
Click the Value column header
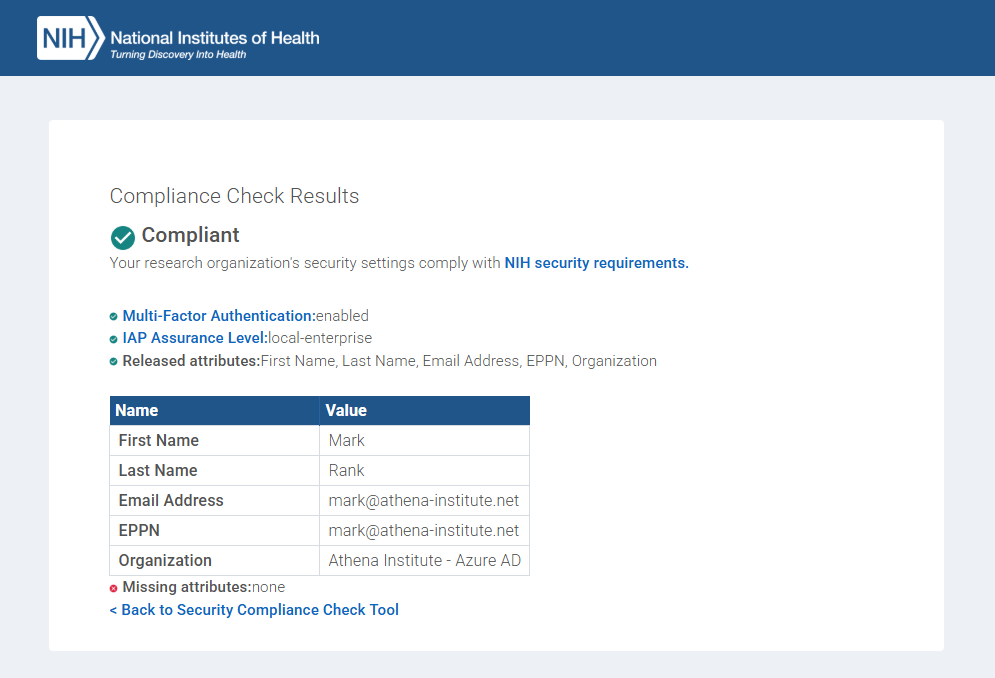[346, 410]
